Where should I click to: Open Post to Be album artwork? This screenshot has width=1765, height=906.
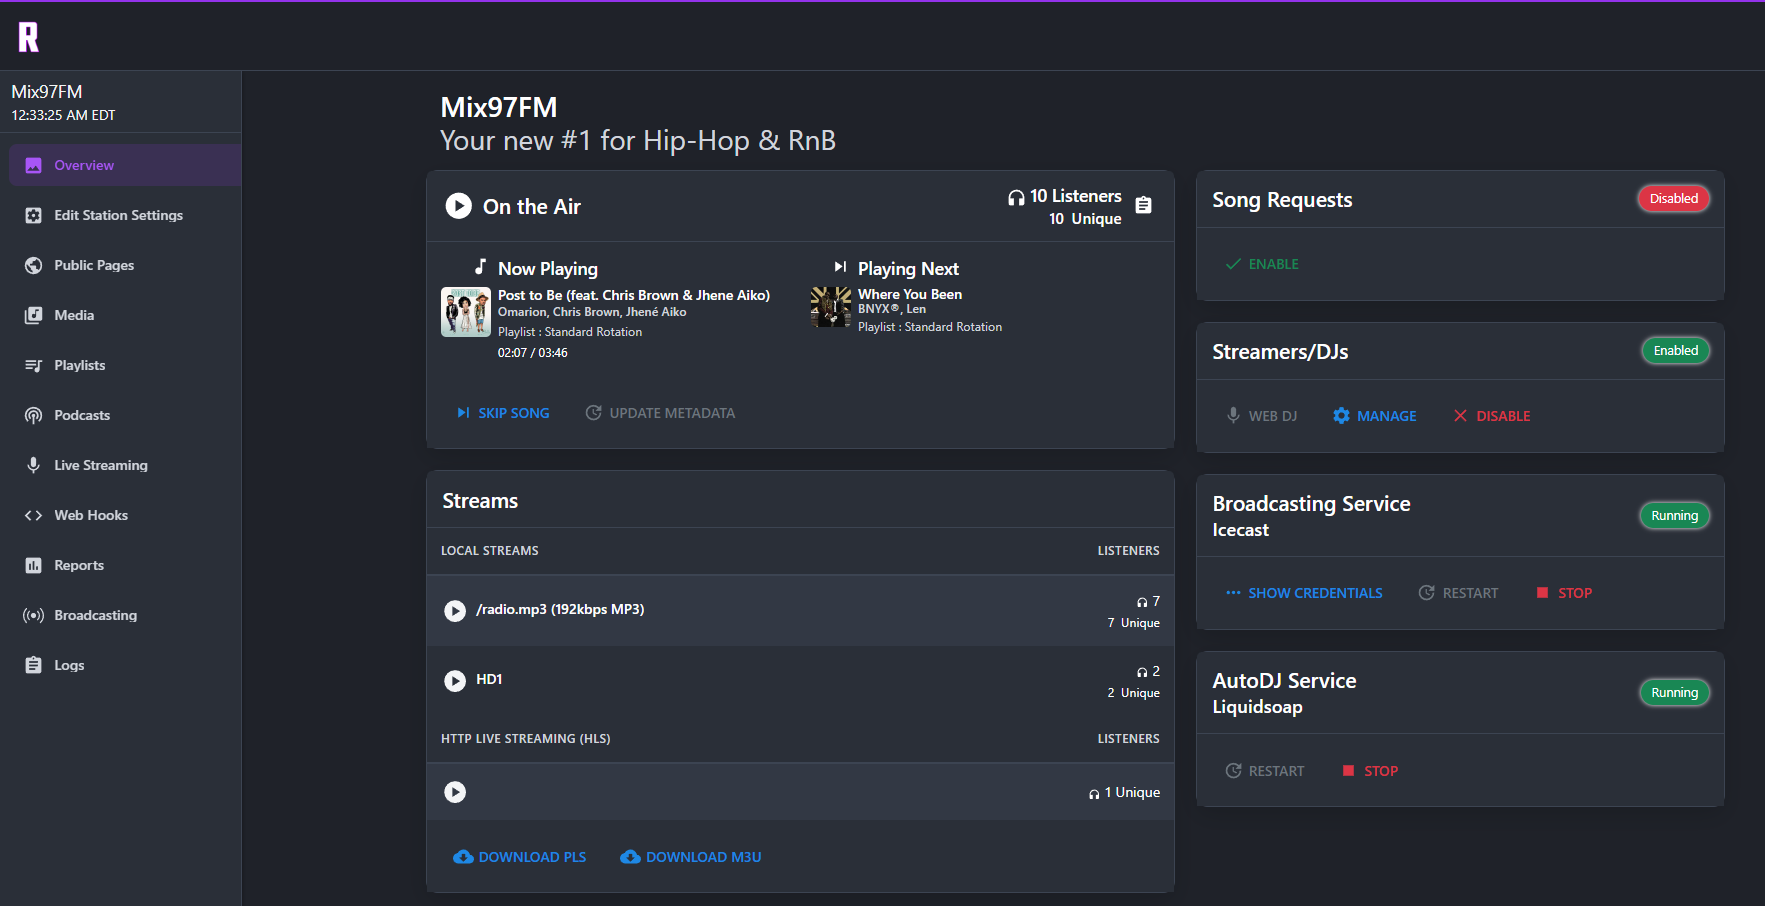(466, 312)
